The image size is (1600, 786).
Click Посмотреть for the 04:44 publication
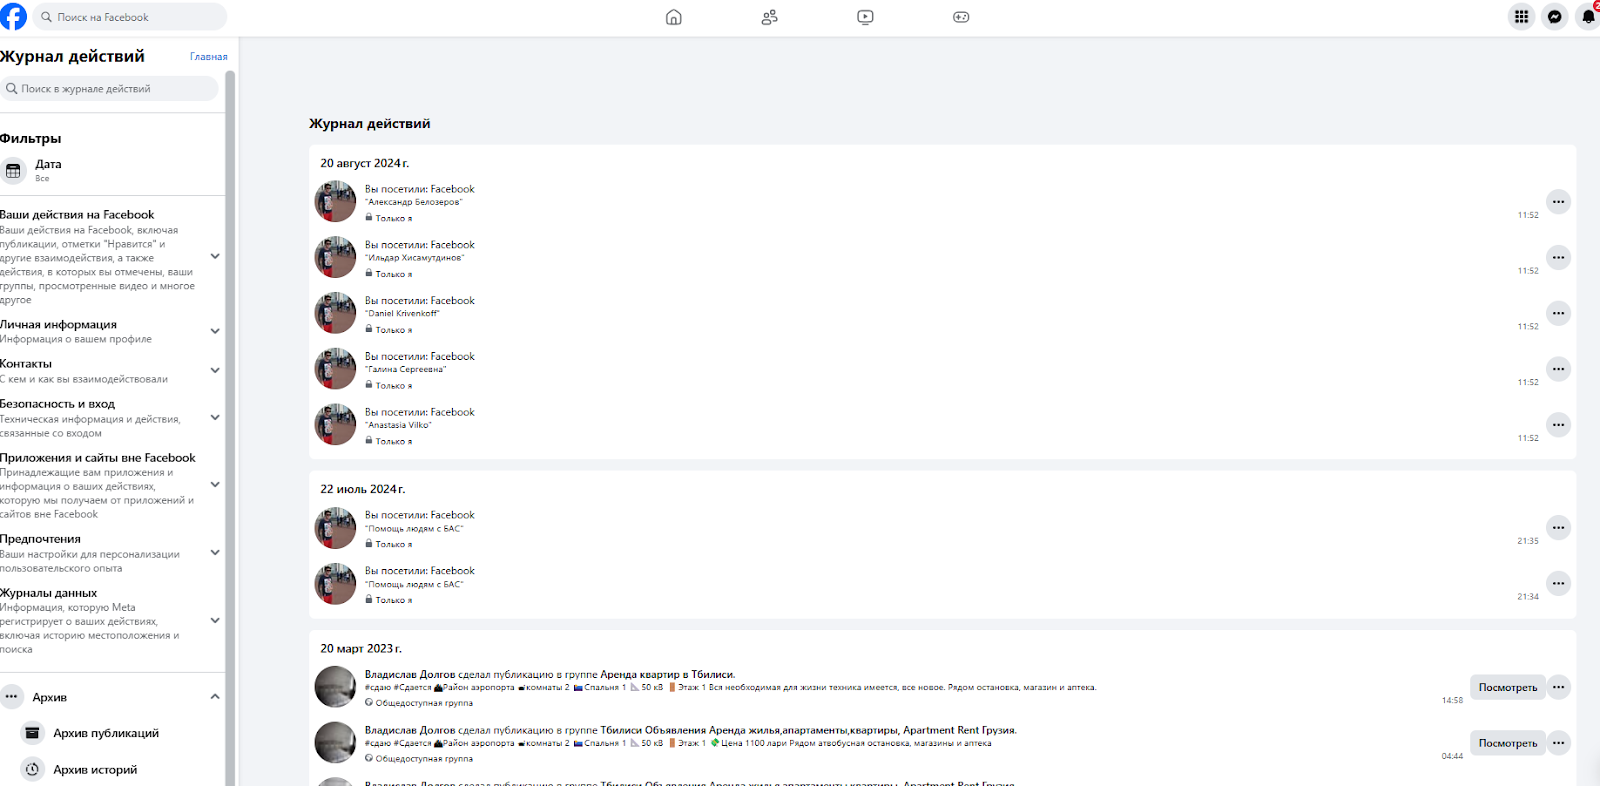click(1507, 743)
